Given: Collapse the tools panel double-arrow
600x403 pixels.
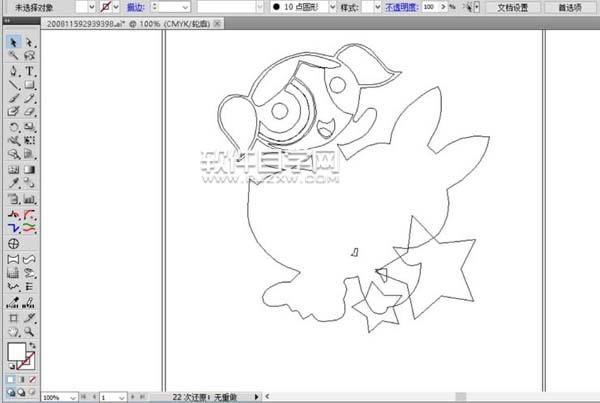Looking at the screenshot, I should [8, 21].
